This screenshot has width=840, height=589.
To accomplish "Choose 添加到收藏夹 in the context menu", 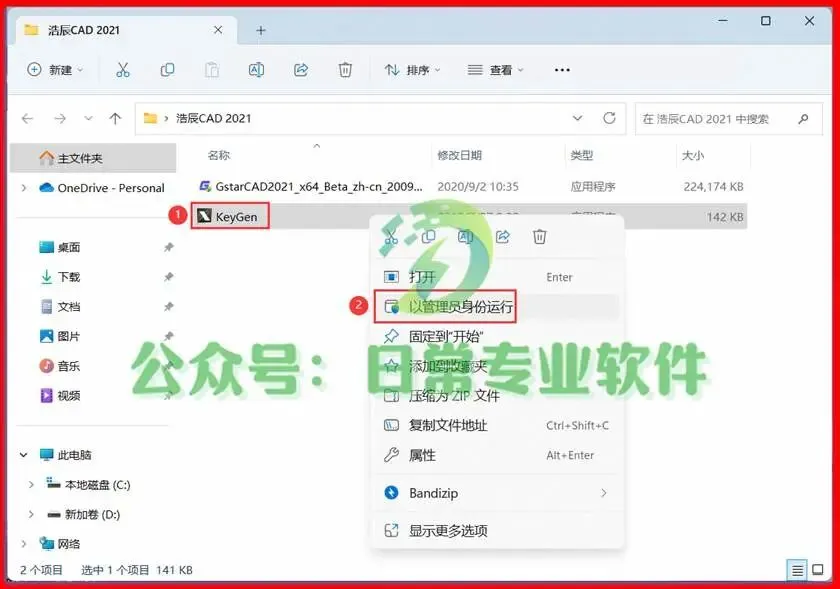I will click(x=497, y=366).
